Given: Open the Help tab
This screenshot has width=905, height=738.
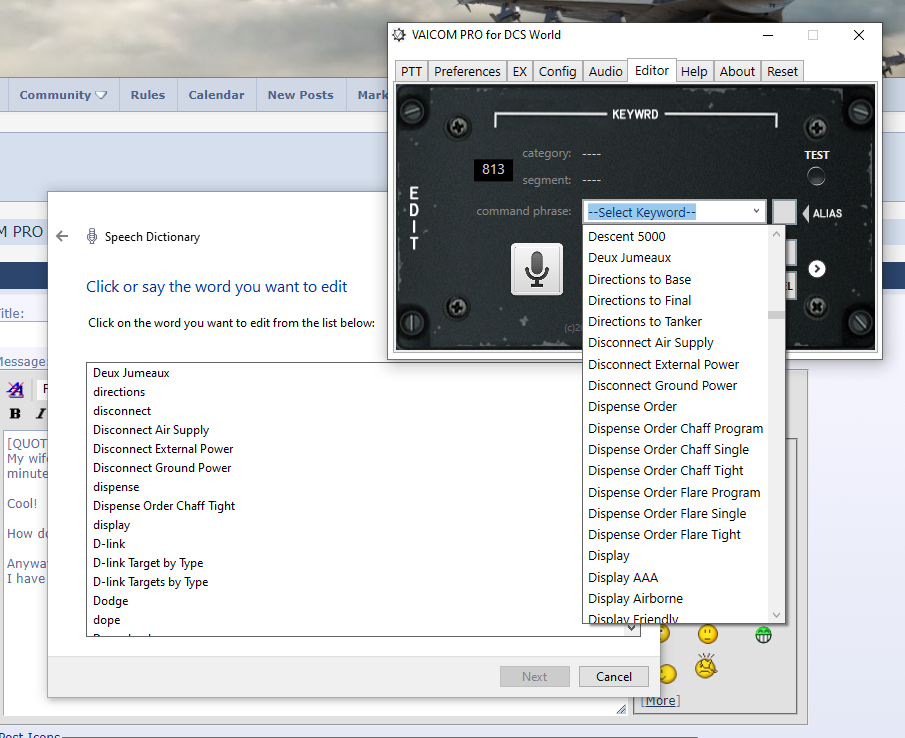Looking at the screenshot, I should click(694, 72).
